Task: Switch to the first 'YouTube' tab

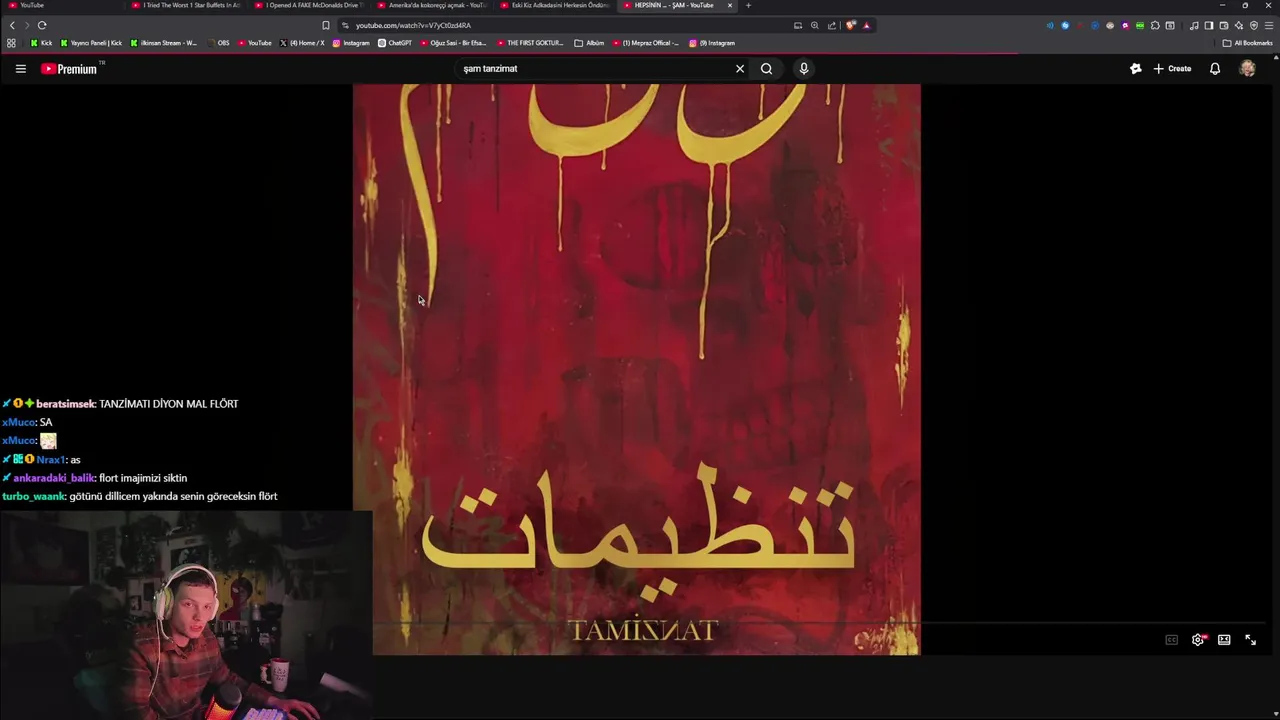Action: click(62, 5)
